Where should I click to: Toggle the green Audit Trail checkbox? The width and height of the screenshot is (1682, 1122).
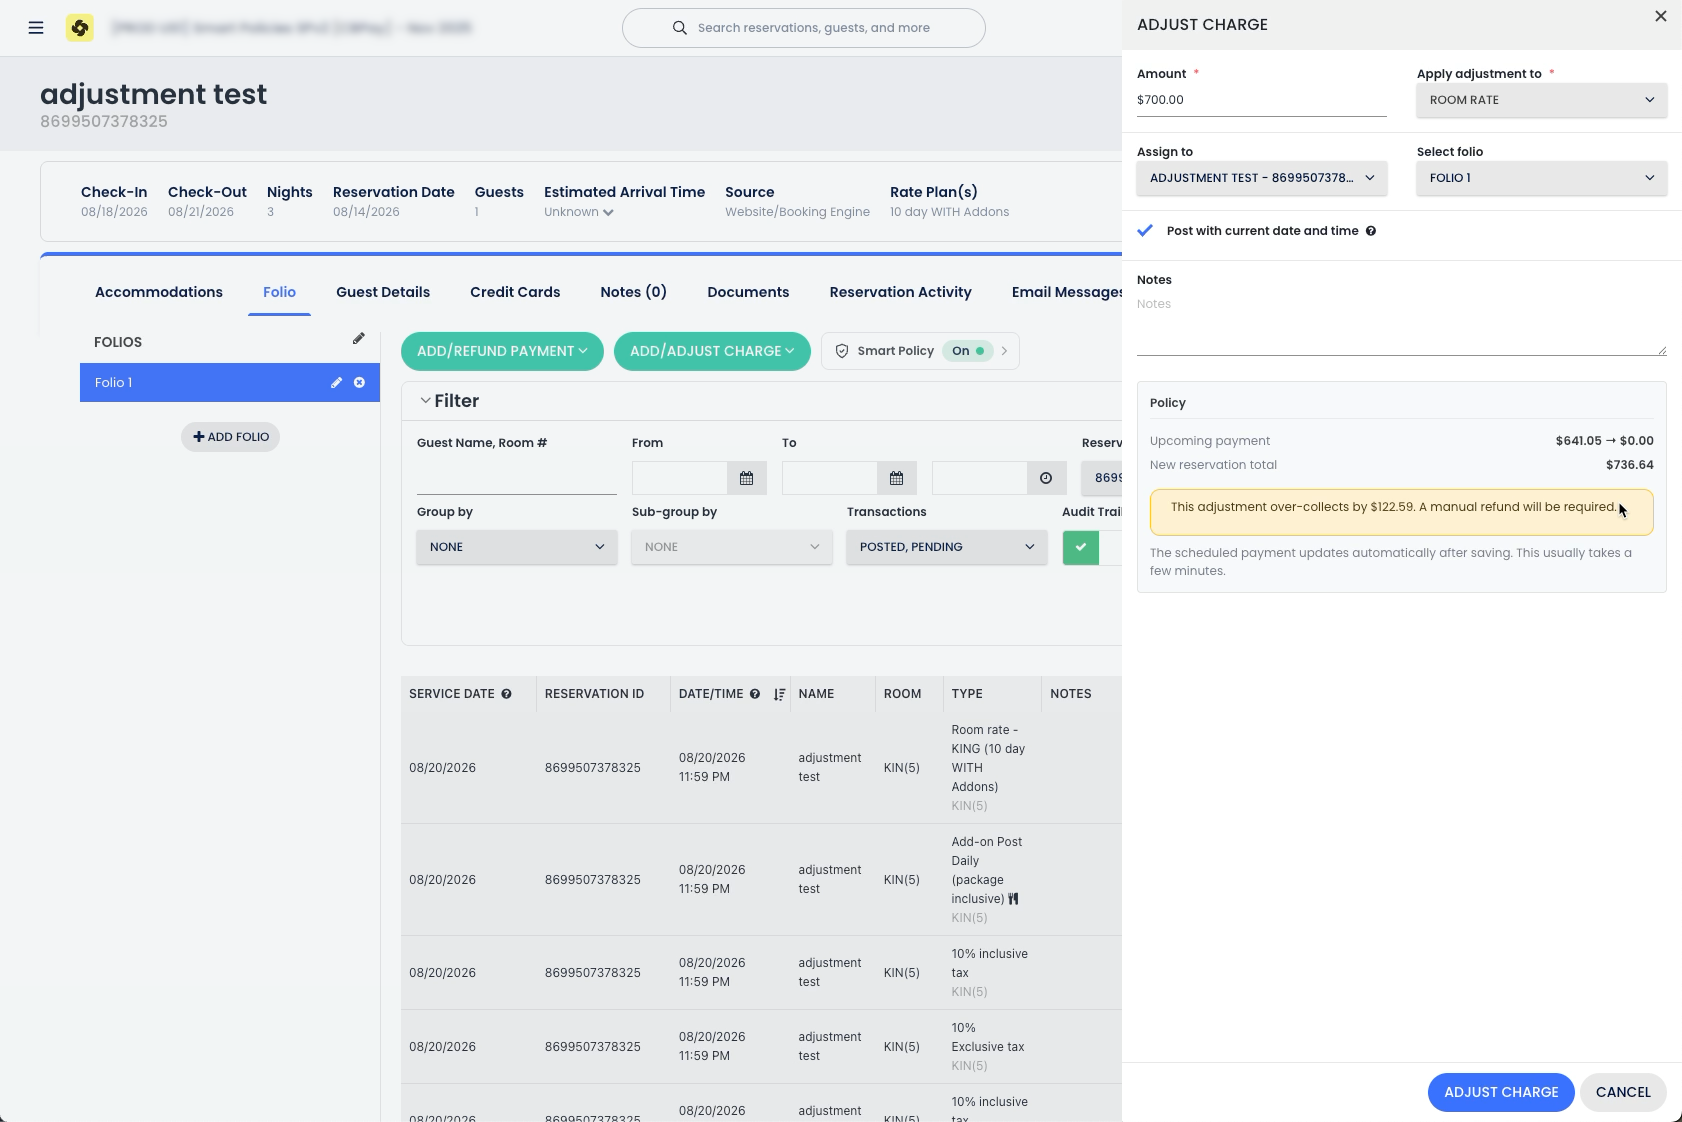[x=1081, y=547]
